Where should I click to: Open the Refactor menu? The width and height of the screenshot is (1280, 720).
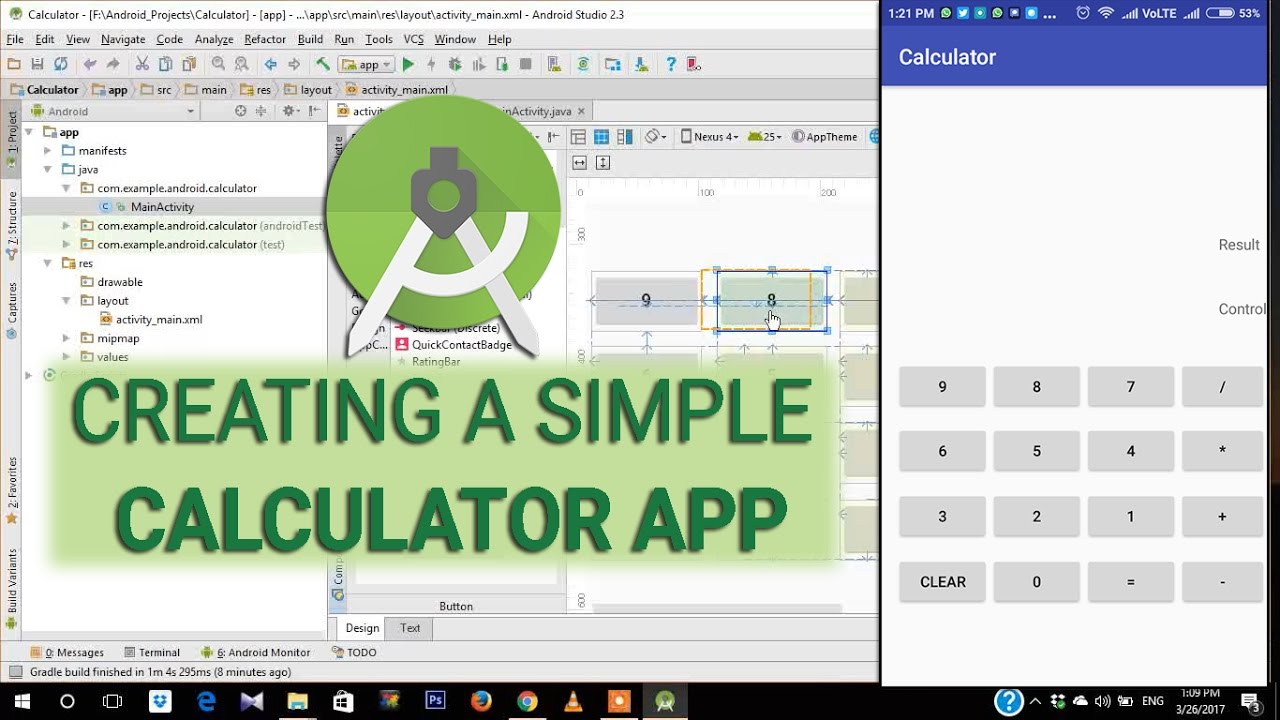coord(265,39)
